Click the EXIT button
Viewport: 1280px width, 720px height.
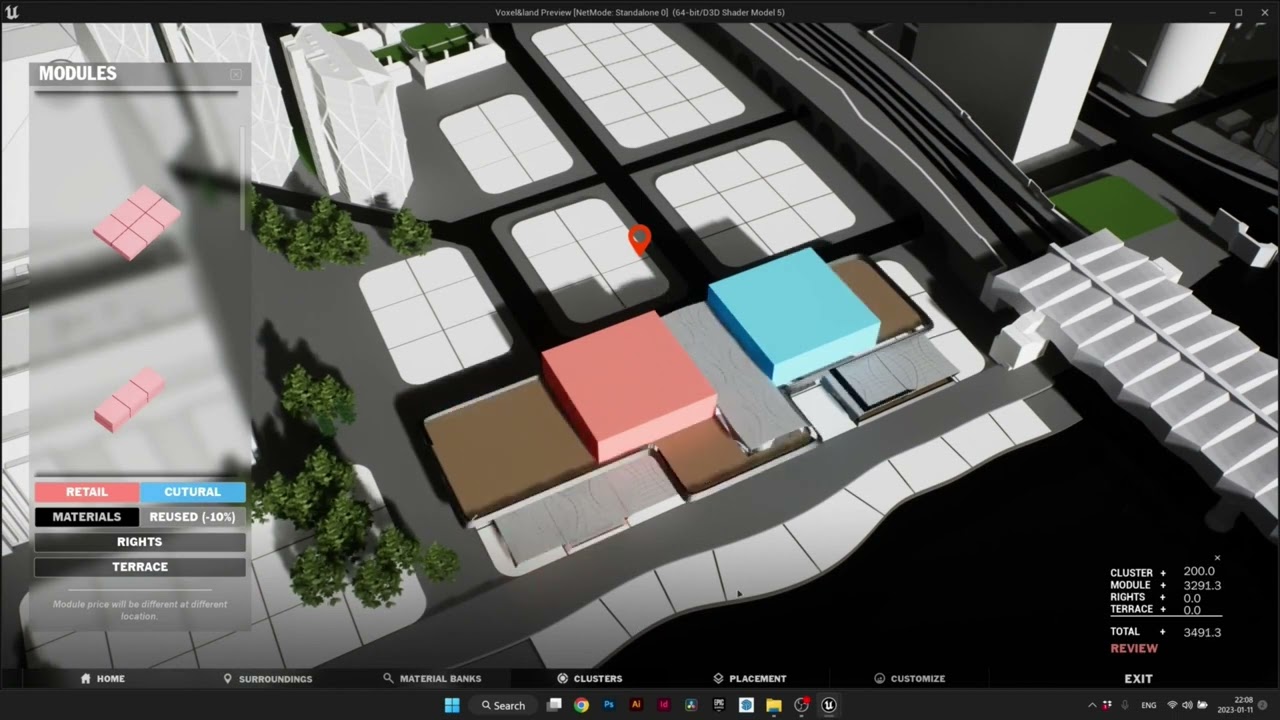(1138, 678)
